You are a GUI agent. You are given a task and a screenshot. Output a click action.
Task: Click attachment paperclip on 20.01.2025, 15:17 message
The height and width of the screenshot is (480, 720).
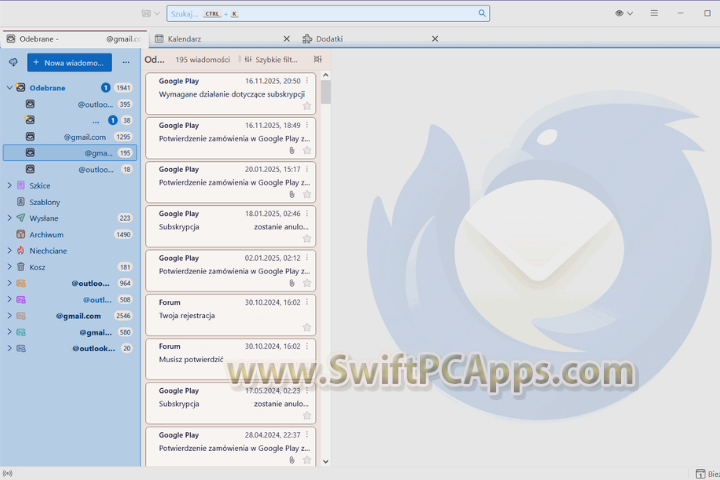click(x=292, y=194)
